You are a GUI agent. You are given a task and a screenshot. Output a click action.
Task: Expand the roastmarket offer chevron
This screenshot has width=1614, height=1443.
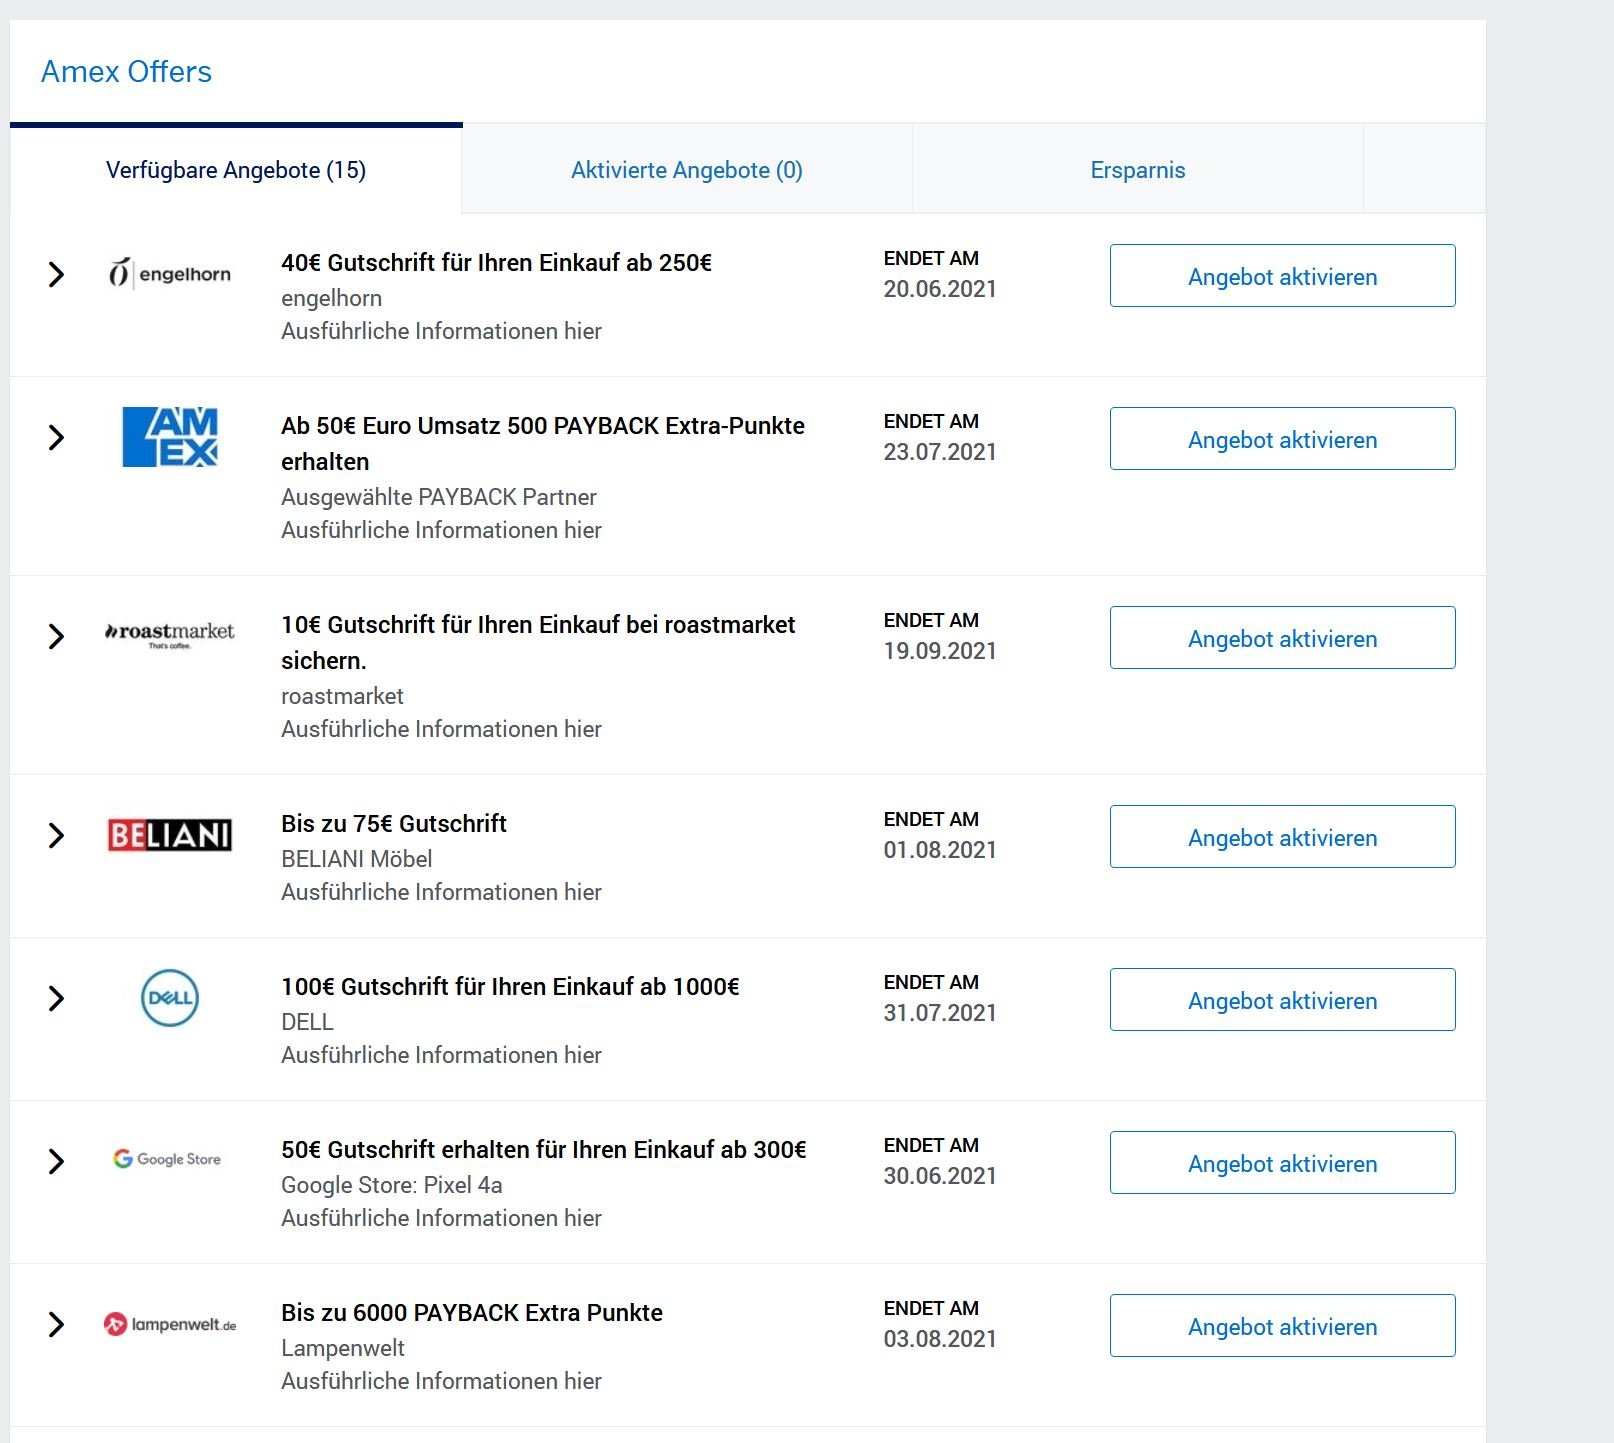coord(56,636)
